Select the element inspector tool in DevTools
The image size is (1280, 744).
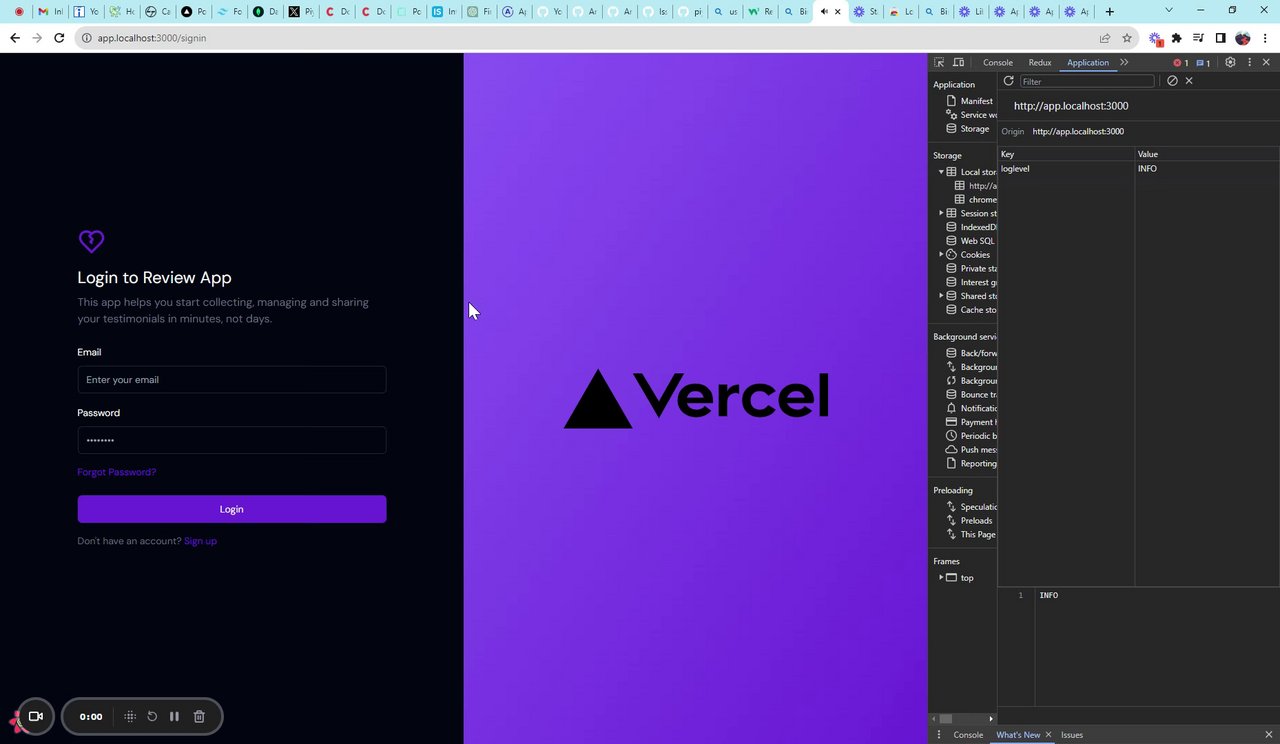coord(939,62)
